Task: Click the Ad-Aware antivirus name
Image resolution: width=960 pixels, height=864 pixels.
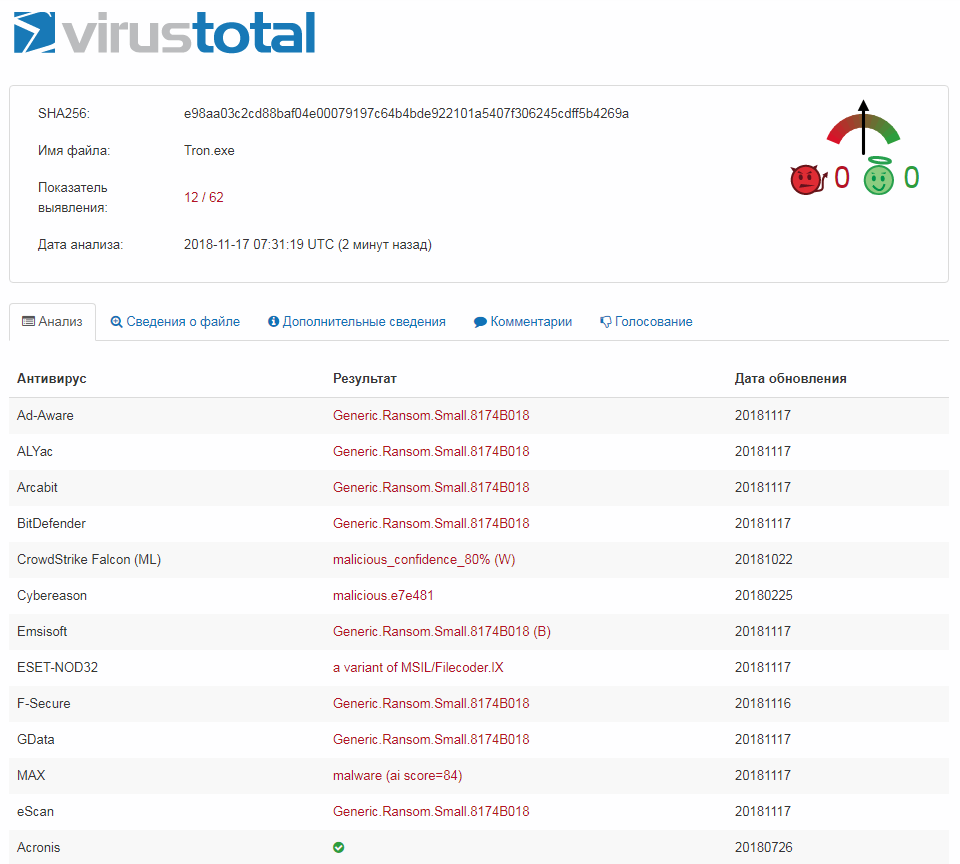Action: pyautogui.click(x=45, y=415)
